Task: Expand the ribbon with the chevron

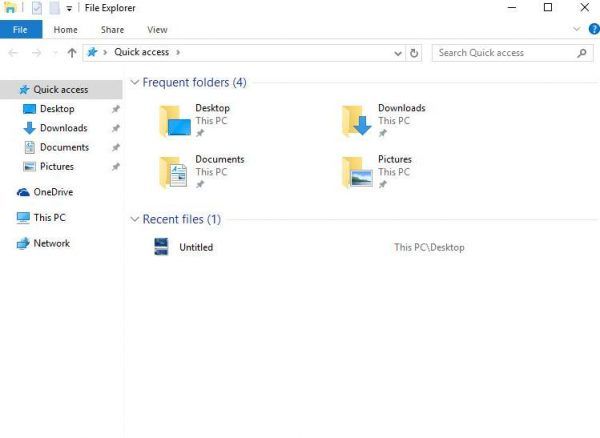Action: tap(577, 29)
